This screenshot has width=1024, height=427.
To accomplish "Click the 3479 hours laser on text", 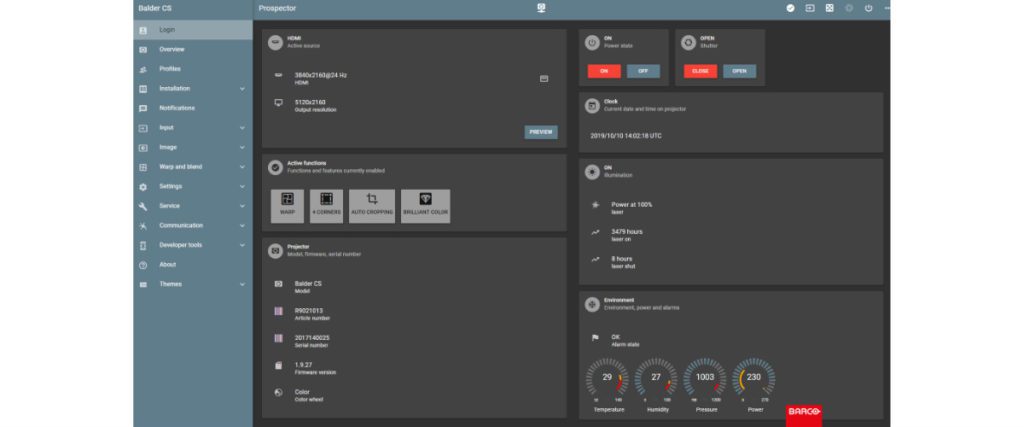I will pyautogui.click(x=627, y=231).
